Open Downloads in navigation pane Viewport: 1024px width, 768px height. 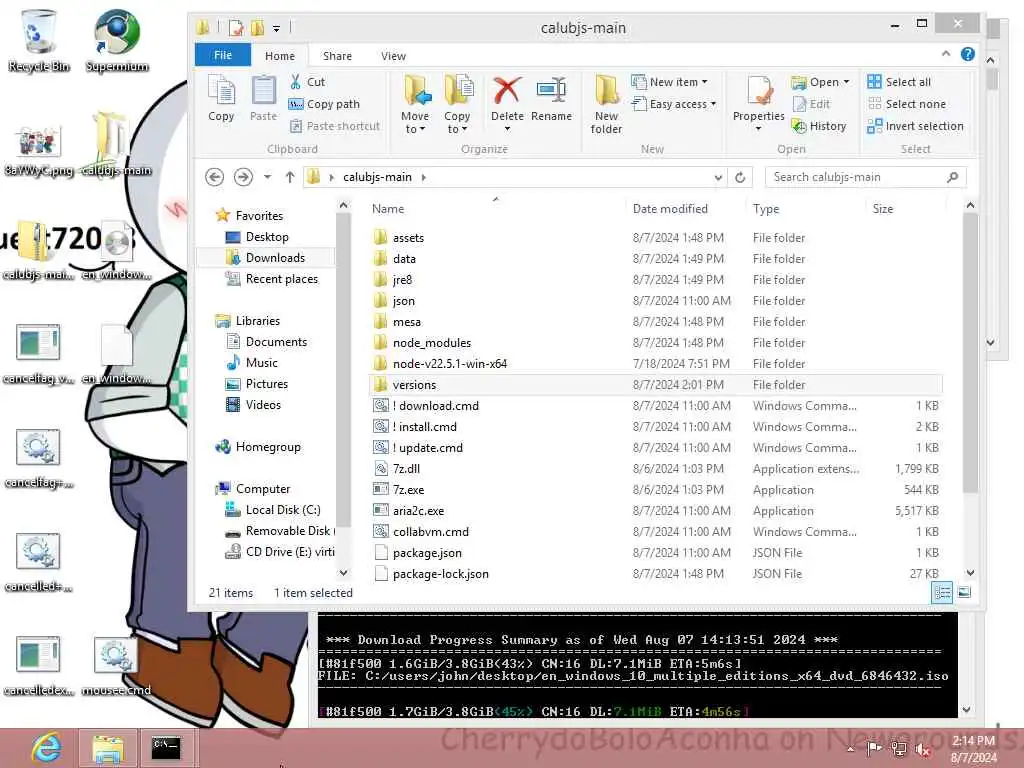coord(275,258)
